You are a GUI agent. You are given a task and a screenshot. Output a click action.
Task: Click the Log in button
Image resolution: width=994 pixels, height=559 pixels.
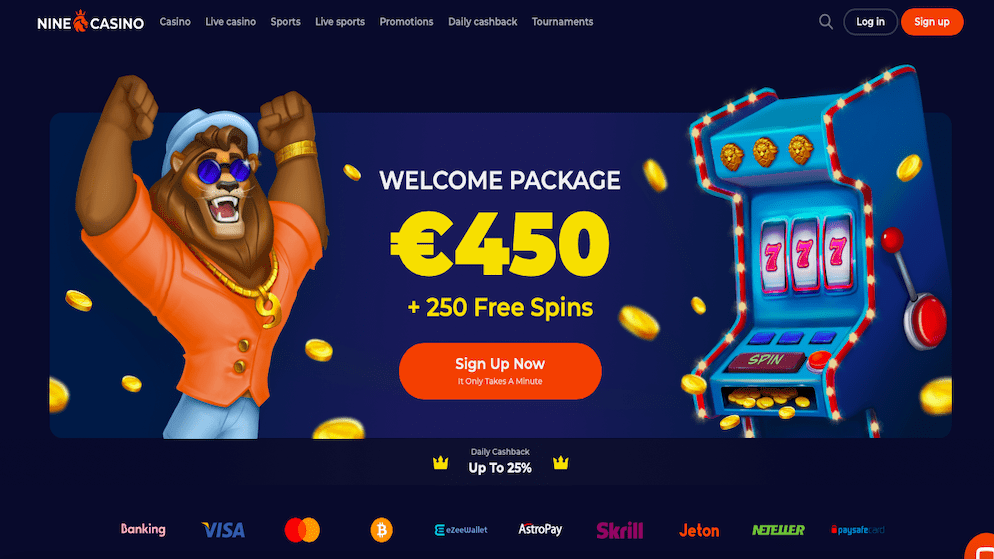(x=870, y=22)
